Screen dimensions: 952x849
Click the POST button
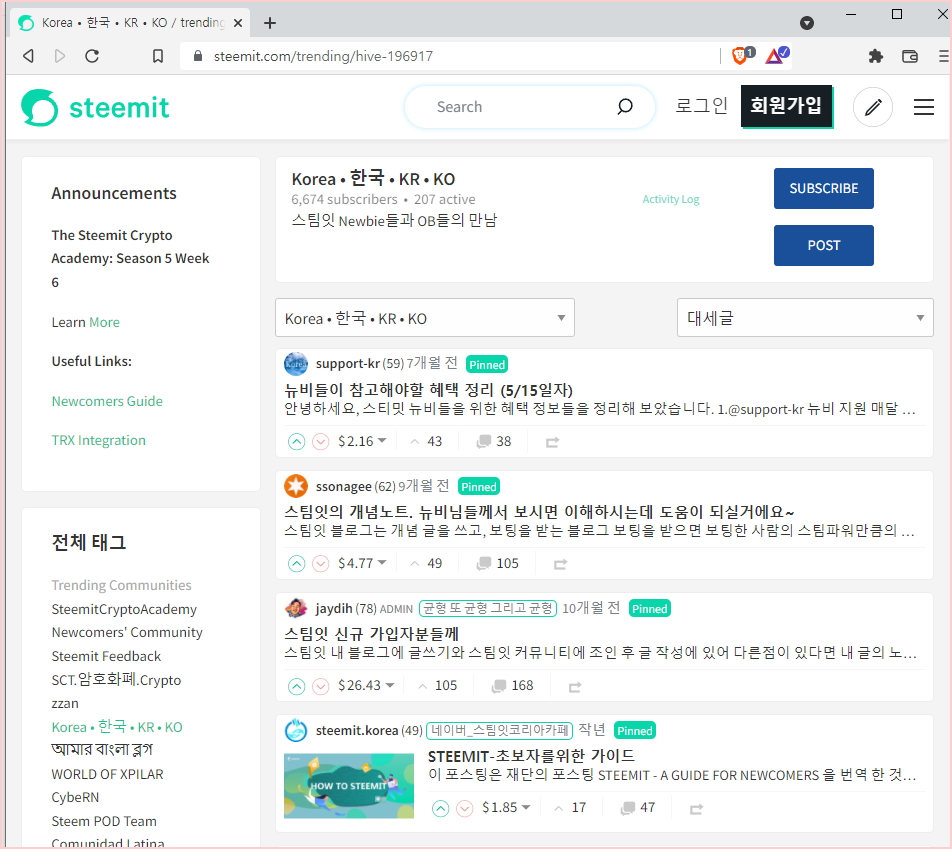click(x=823, y=245)
